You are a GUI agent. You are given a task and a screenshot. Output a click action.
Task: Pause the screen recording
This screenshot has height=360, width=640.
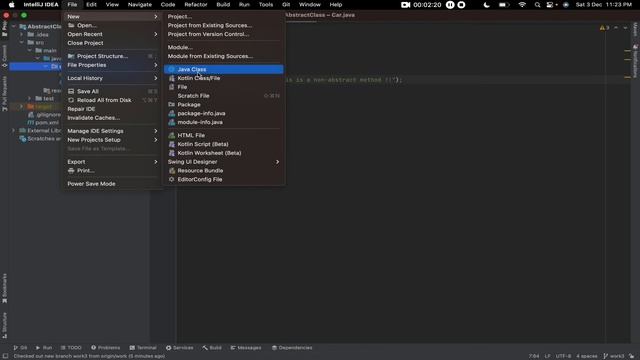(x=450, y=4)
